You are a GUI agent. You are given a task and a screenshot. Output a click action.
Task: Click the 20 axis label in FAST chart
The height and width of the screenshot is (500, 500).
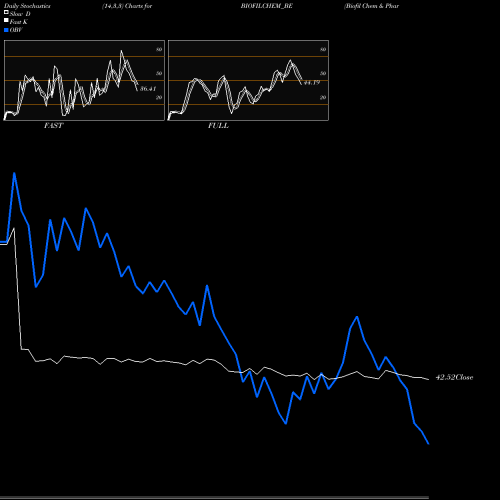tap(159, 97)
